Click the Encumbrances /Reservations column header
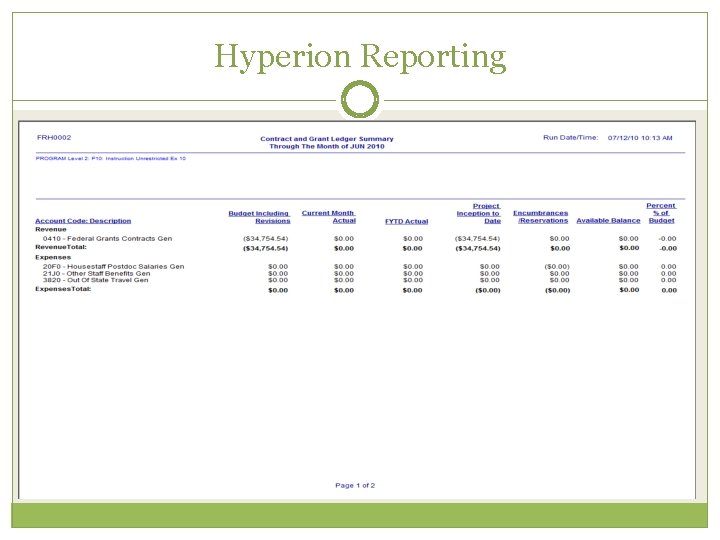The width and height of the screenshot is (720, 540). [x=540, y=217]
